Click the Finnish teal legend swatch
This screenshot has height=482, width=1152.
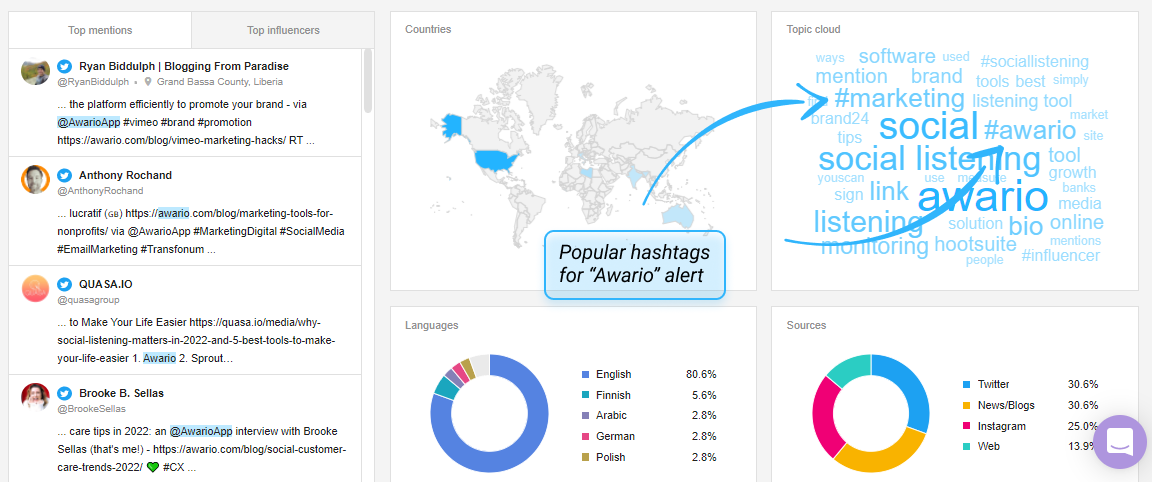click(586, 395)
